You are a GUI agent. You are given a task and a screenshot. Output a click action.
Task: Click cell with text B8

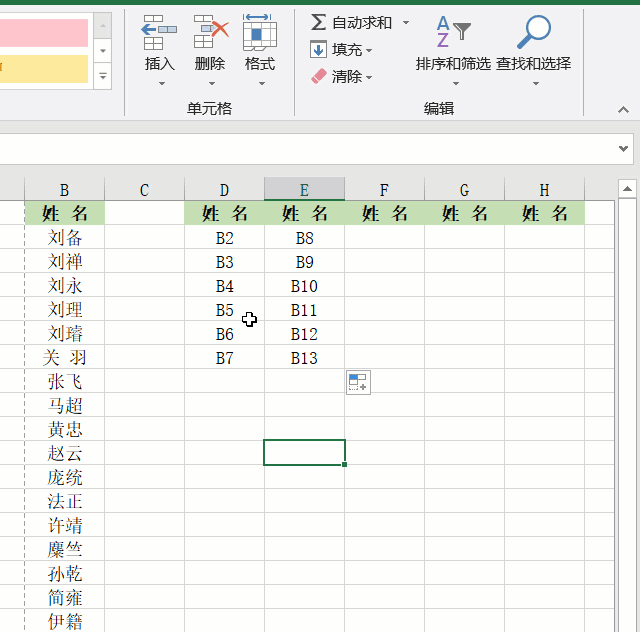(304, 238)
